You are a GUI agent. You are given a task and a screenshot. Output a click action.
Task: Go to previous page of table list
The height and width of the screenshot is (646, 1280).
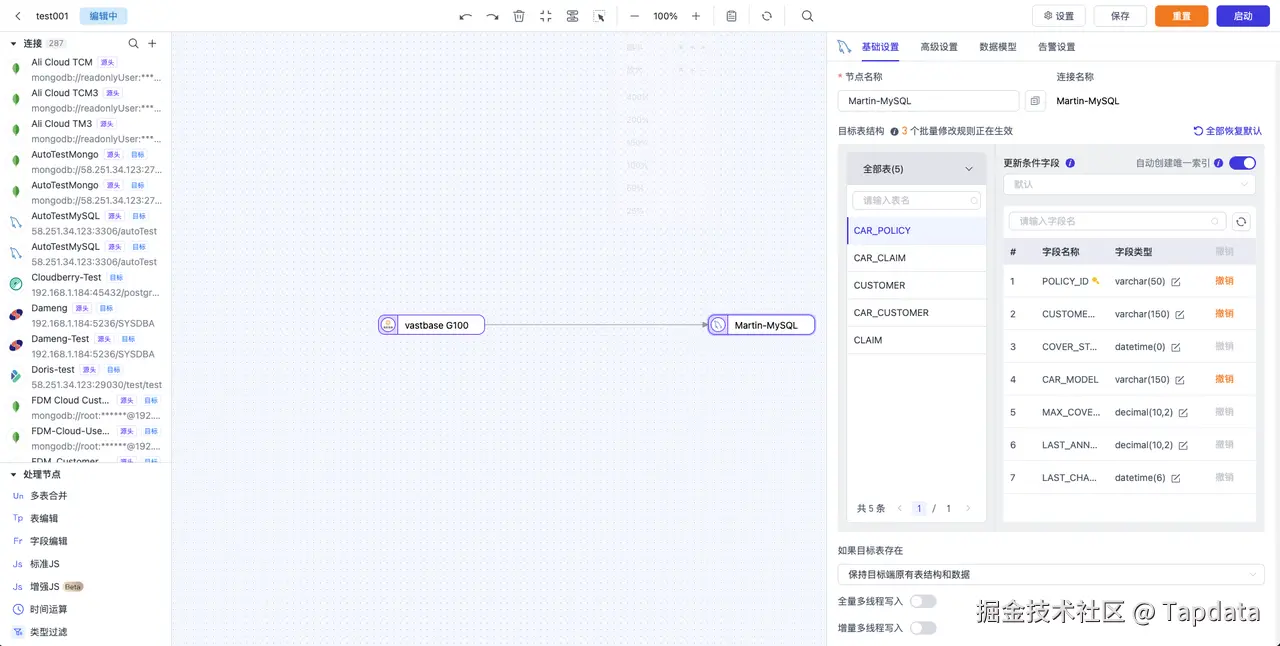point(899,508)
